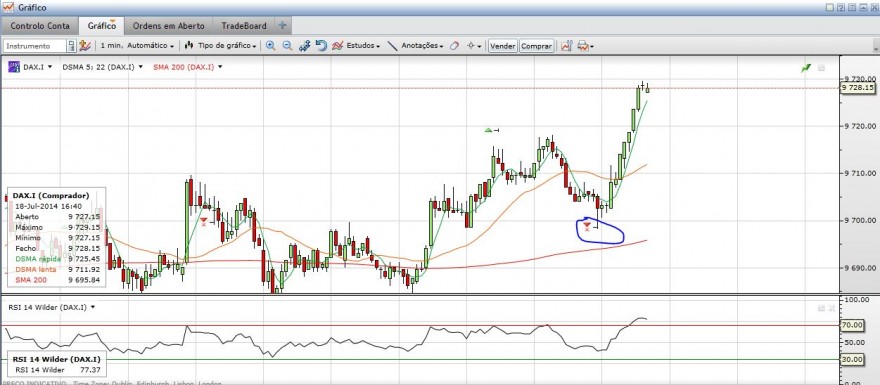Click the help question mark window icon
This screenshot has width=880, height=385.
coord(841,7)
